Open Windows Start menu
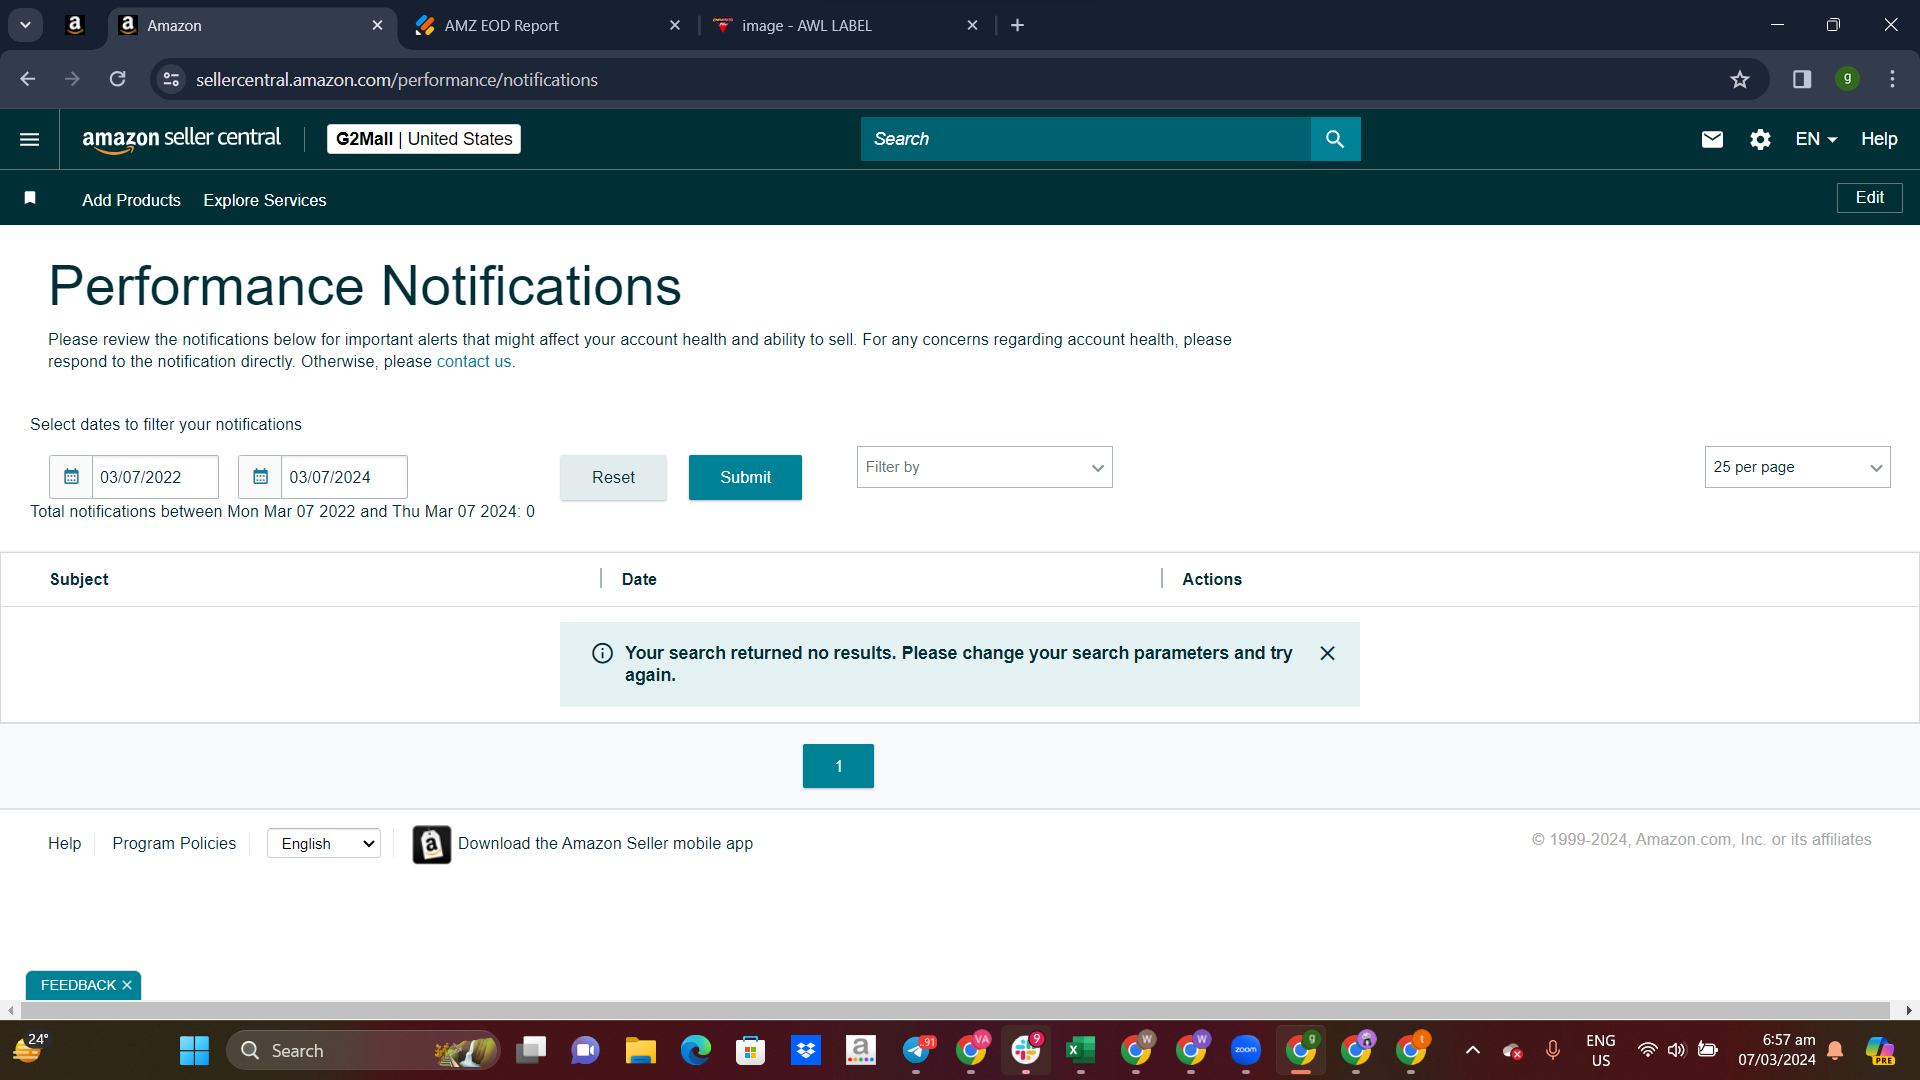 (194, 1050)
